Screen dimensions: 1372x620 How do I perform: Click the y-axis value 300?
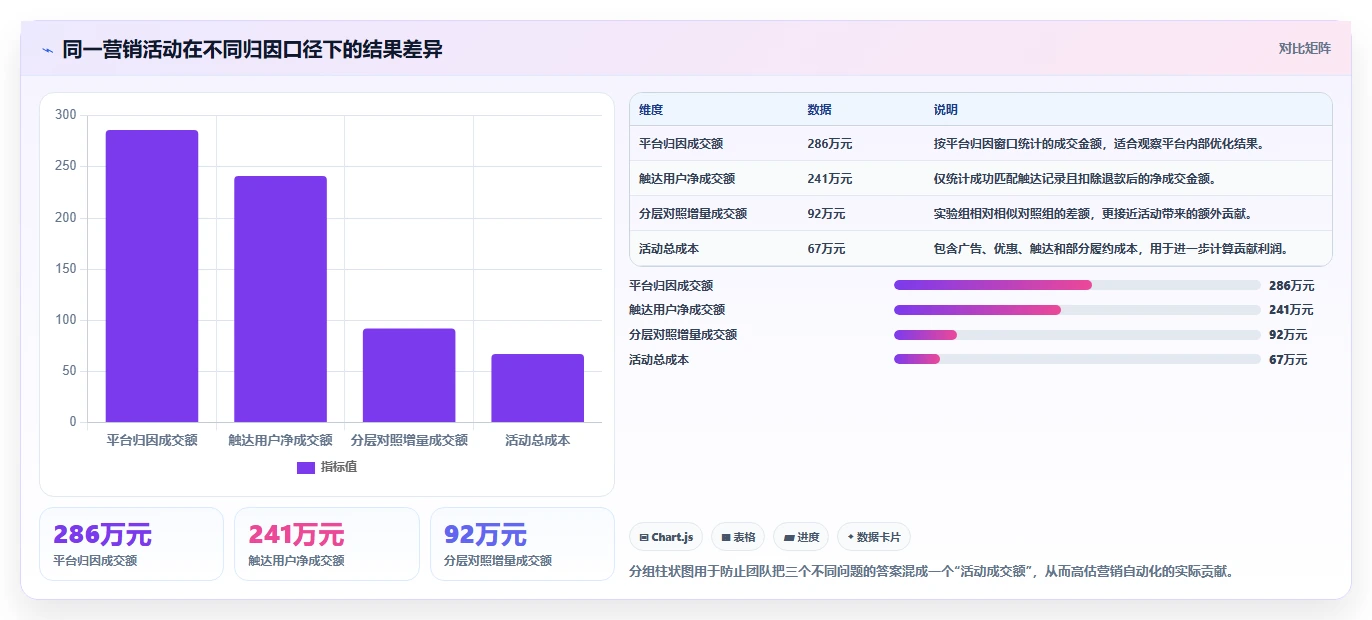coord(66,115)
